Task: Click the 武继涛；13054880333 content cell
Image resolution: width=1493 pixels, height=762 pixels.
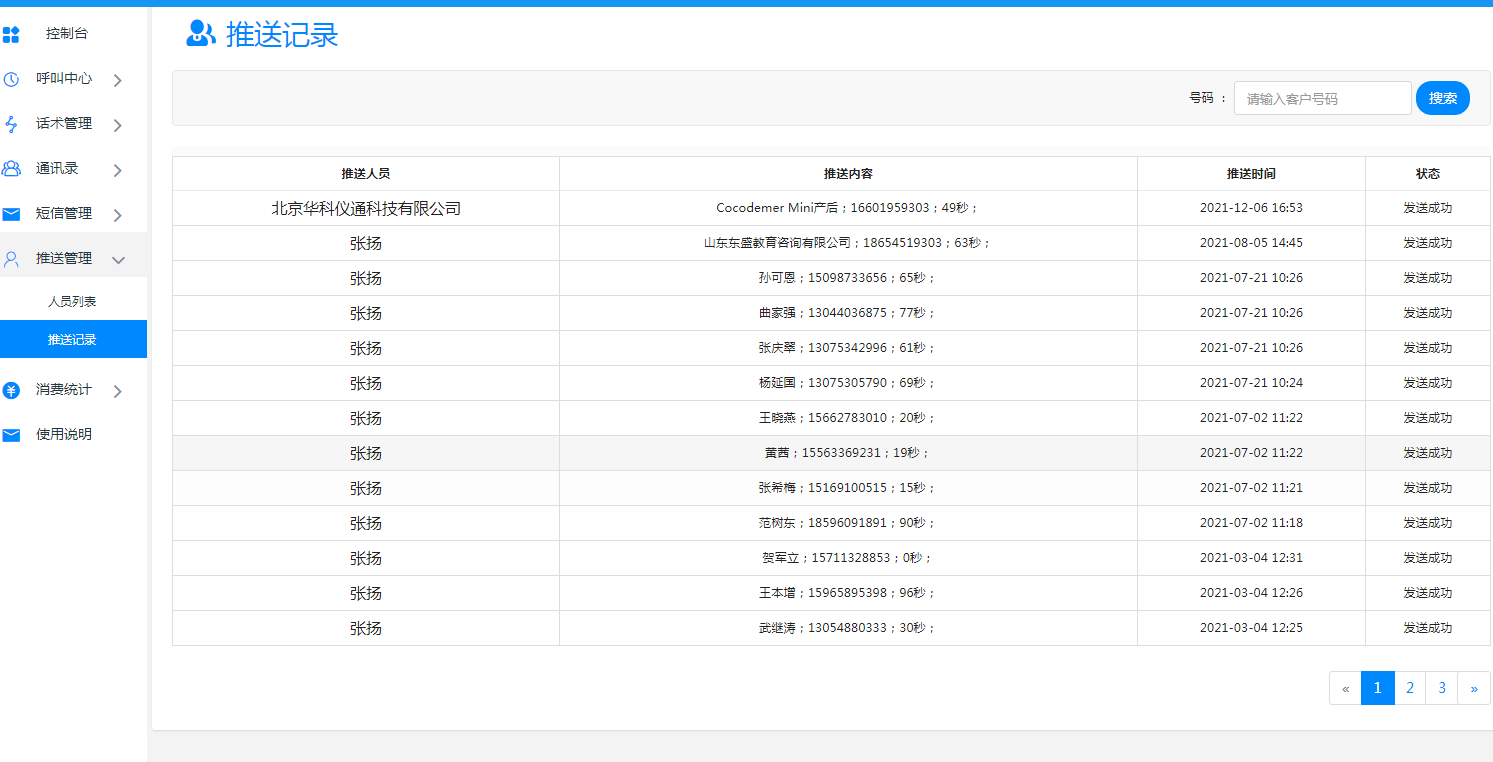Action: (x=848, y=628)
